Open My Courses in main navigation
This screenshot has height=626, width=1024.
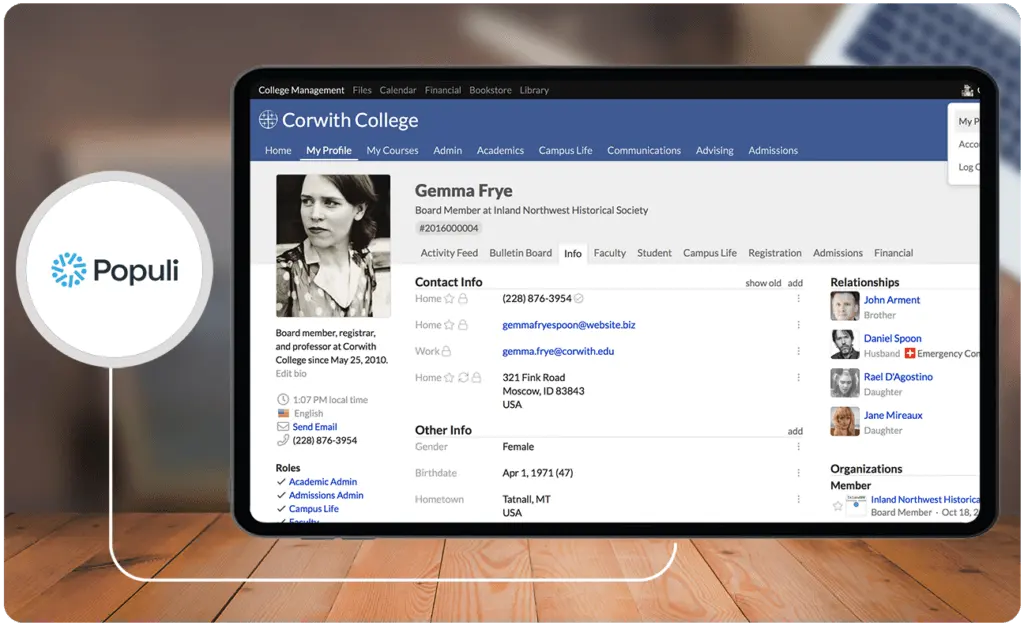click(x=392, y=150)
